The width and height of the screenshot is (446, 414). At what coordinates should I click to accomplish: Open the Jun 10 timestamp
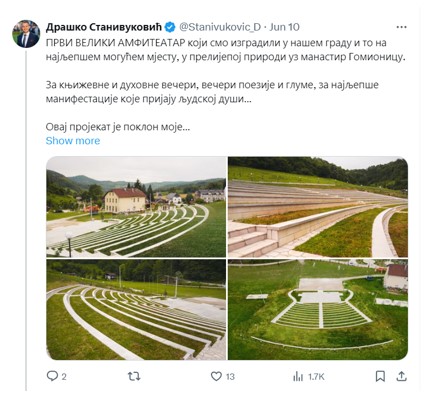(284, 27)
